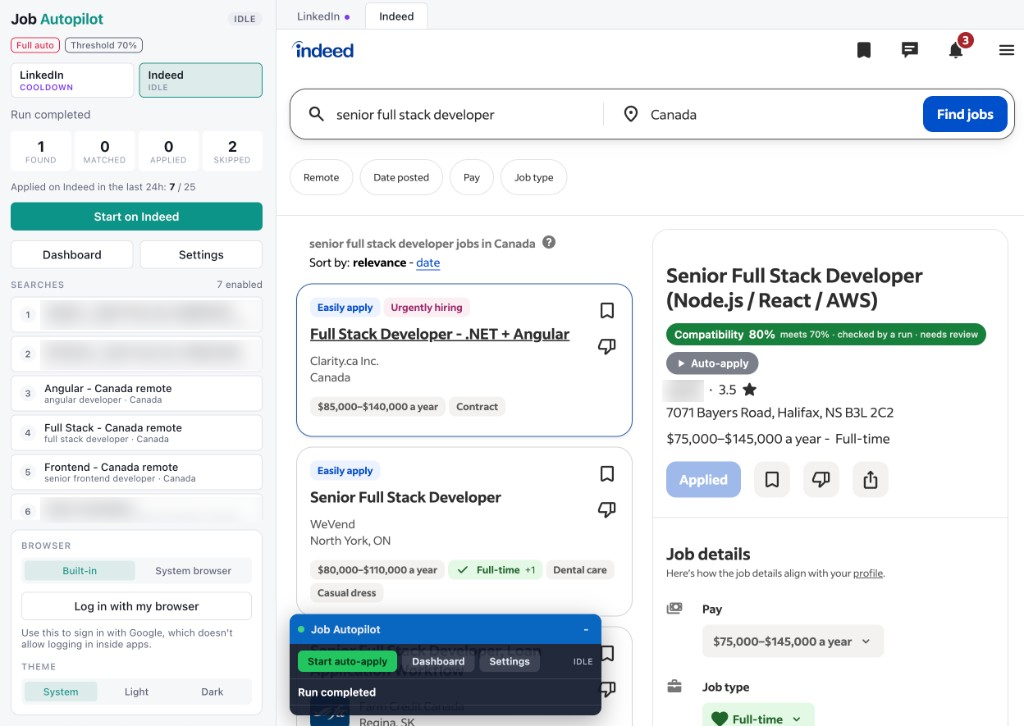Screen dimensions: 1024x726
Task: Open the Date posted filter
Action: (401, 177)
